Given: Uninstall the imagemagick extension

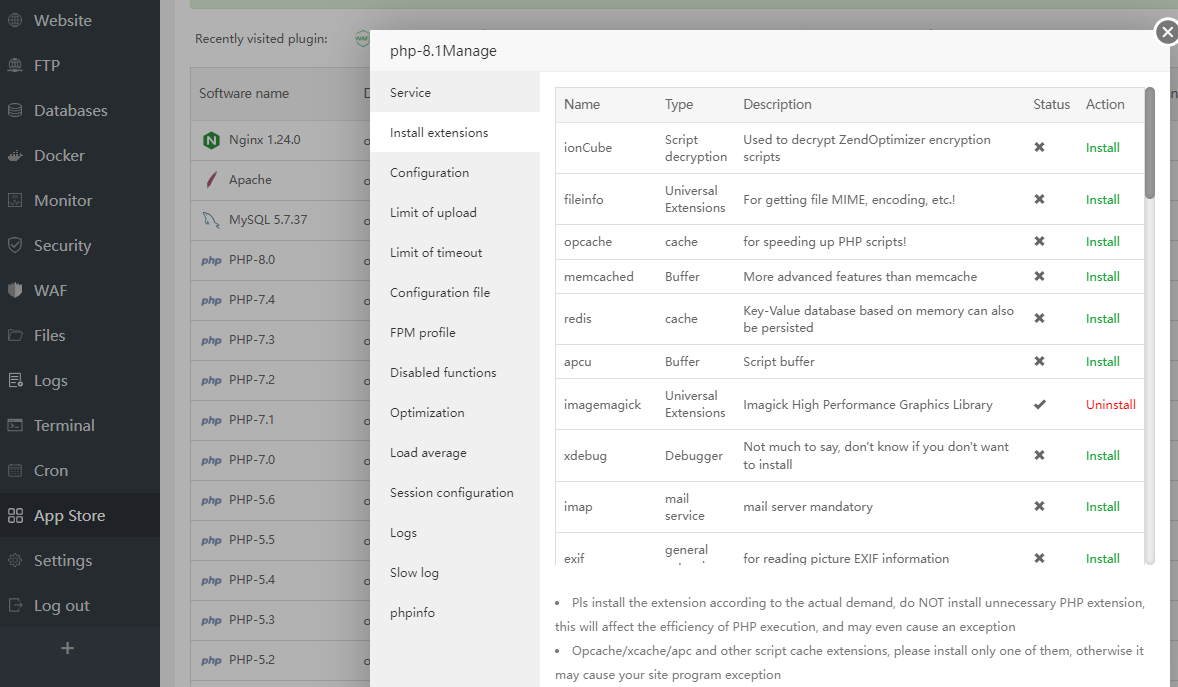Looking at the screenshot, I should click(x=1110, y=405).
